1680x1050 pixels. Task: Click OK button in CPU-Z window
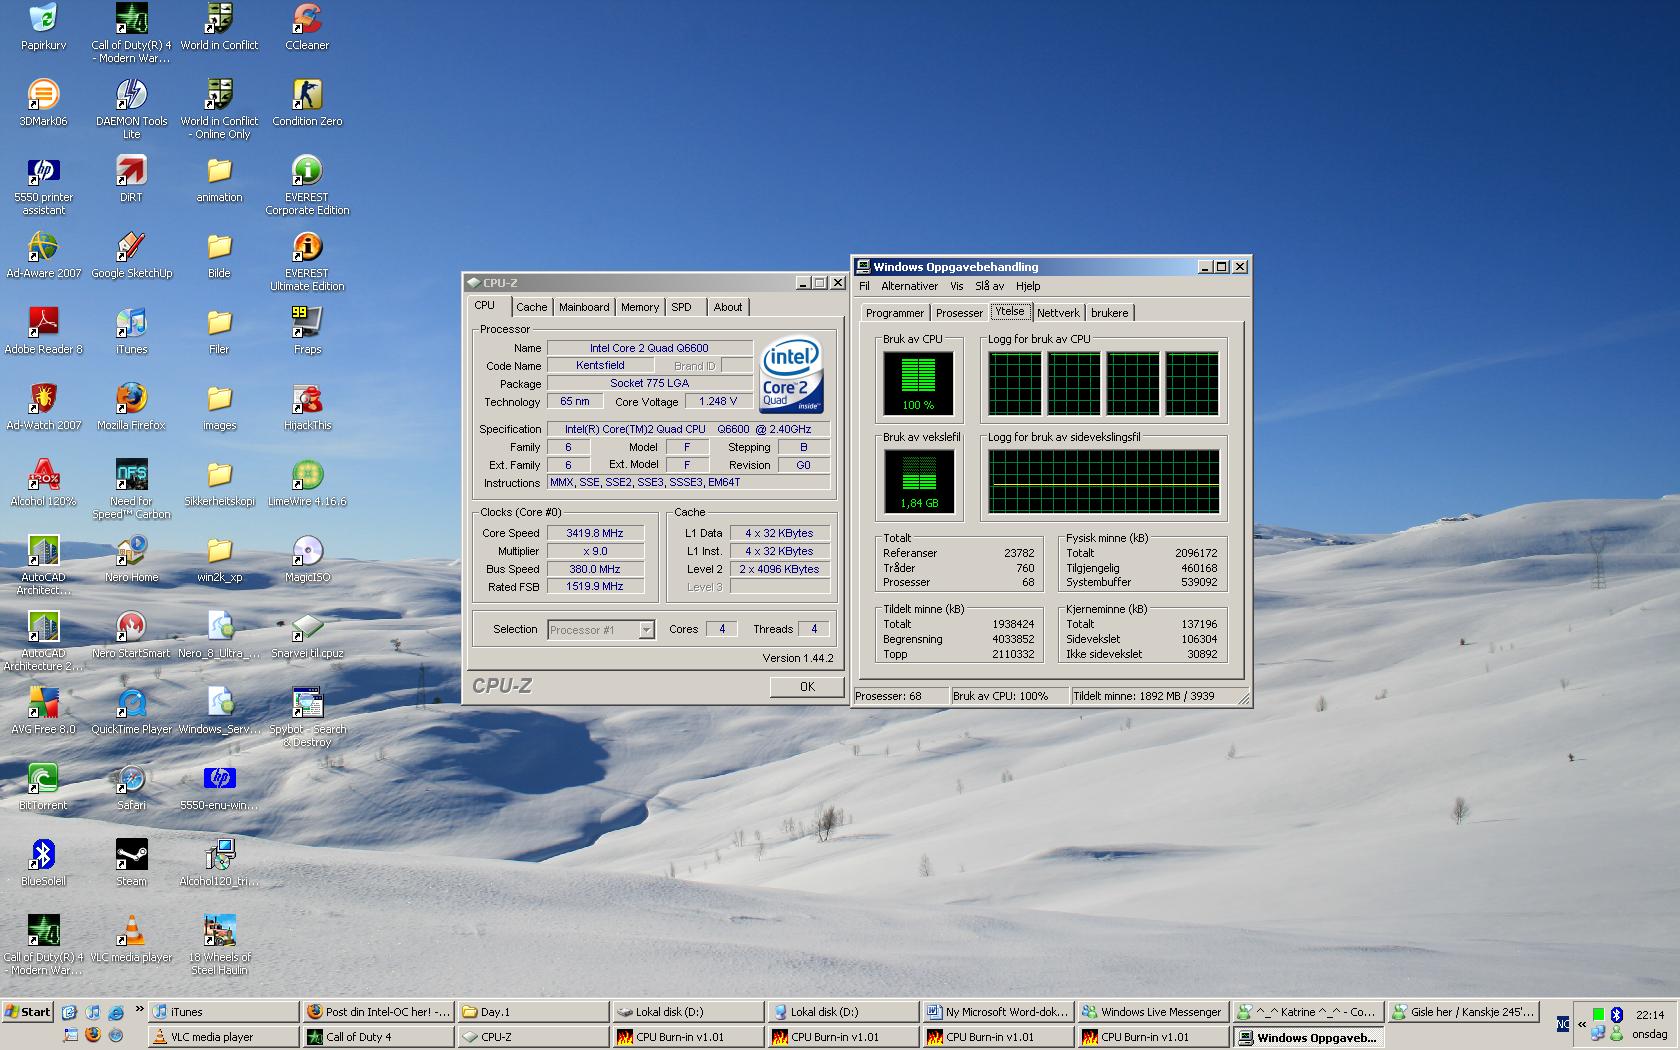pos(807,687)
